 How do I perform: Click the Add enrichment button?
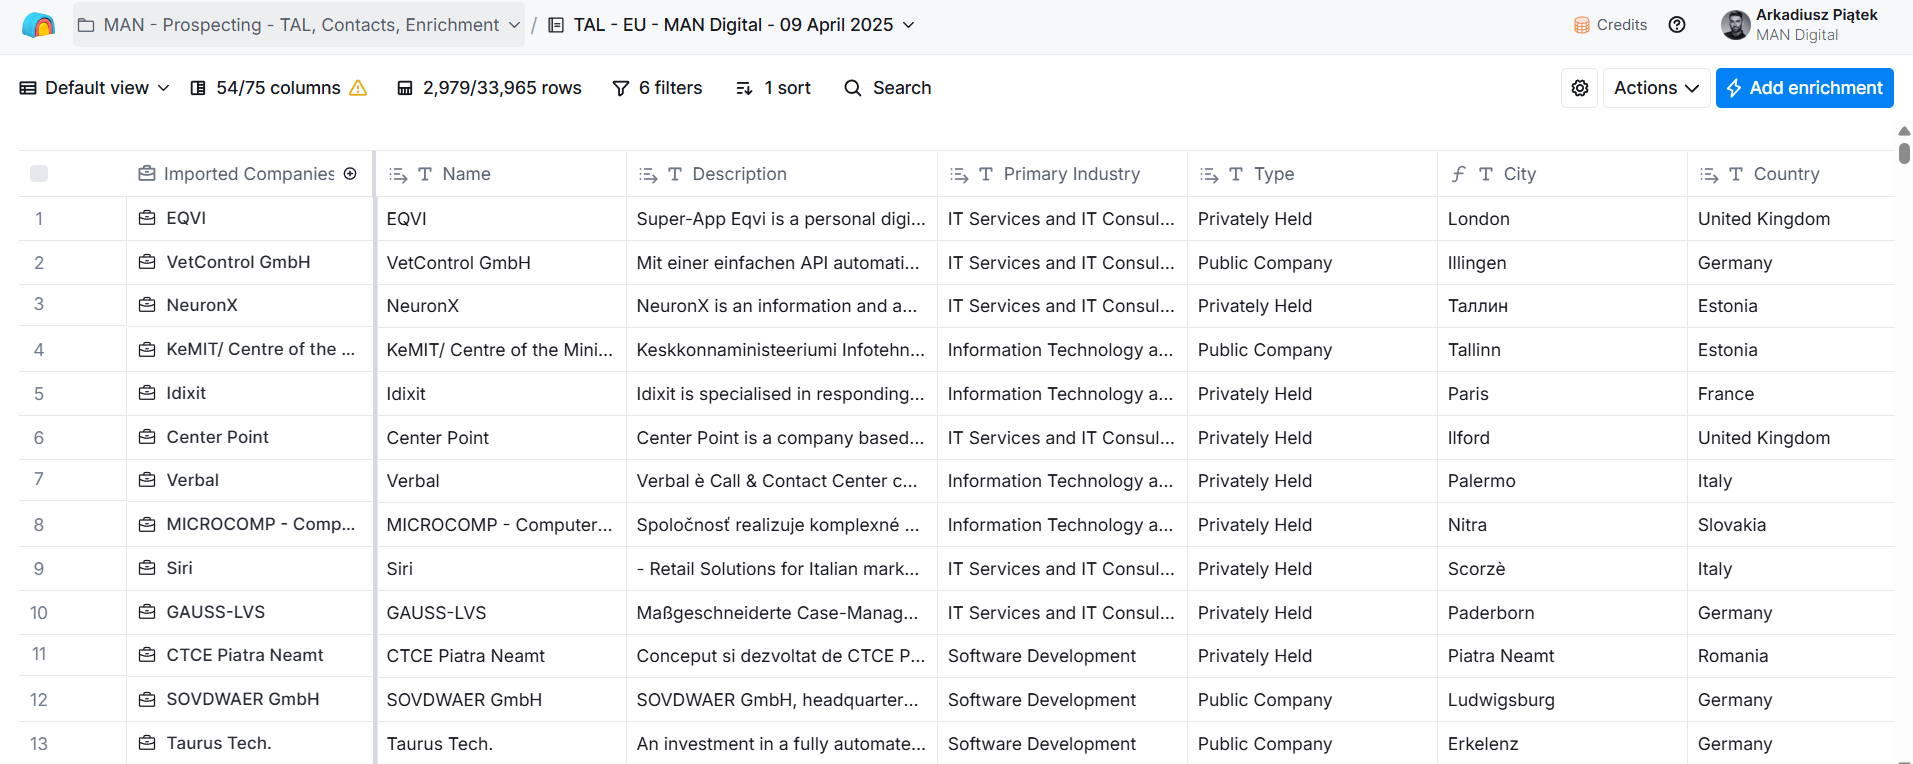point(1804,88)
